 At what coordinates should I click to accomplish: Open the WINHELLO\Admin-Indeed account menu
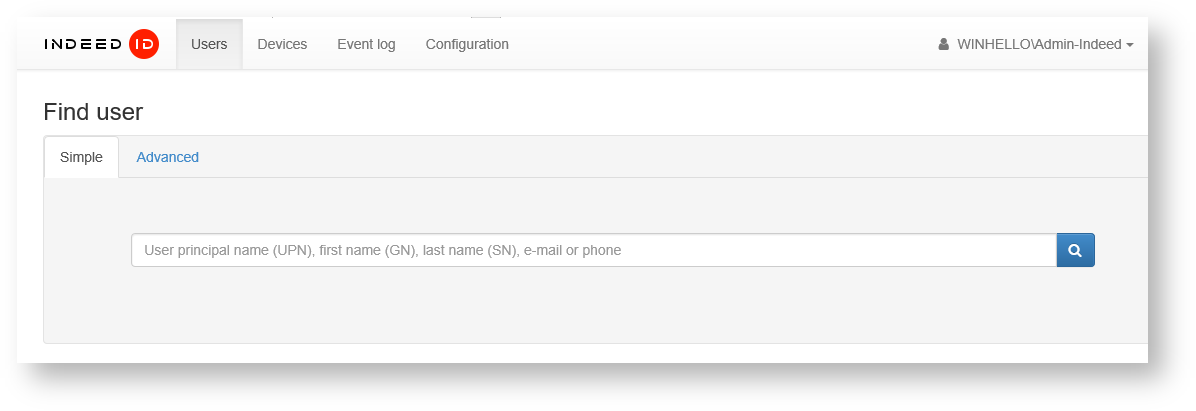click(x=1038, y=44)
